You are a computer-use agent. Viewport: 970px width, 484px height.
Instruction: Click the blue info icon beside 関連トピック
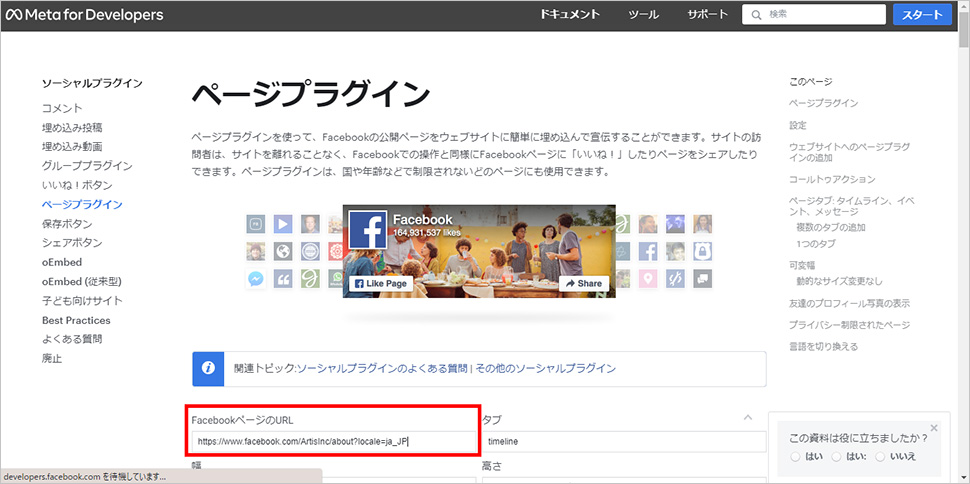click(x=208, y=368)
